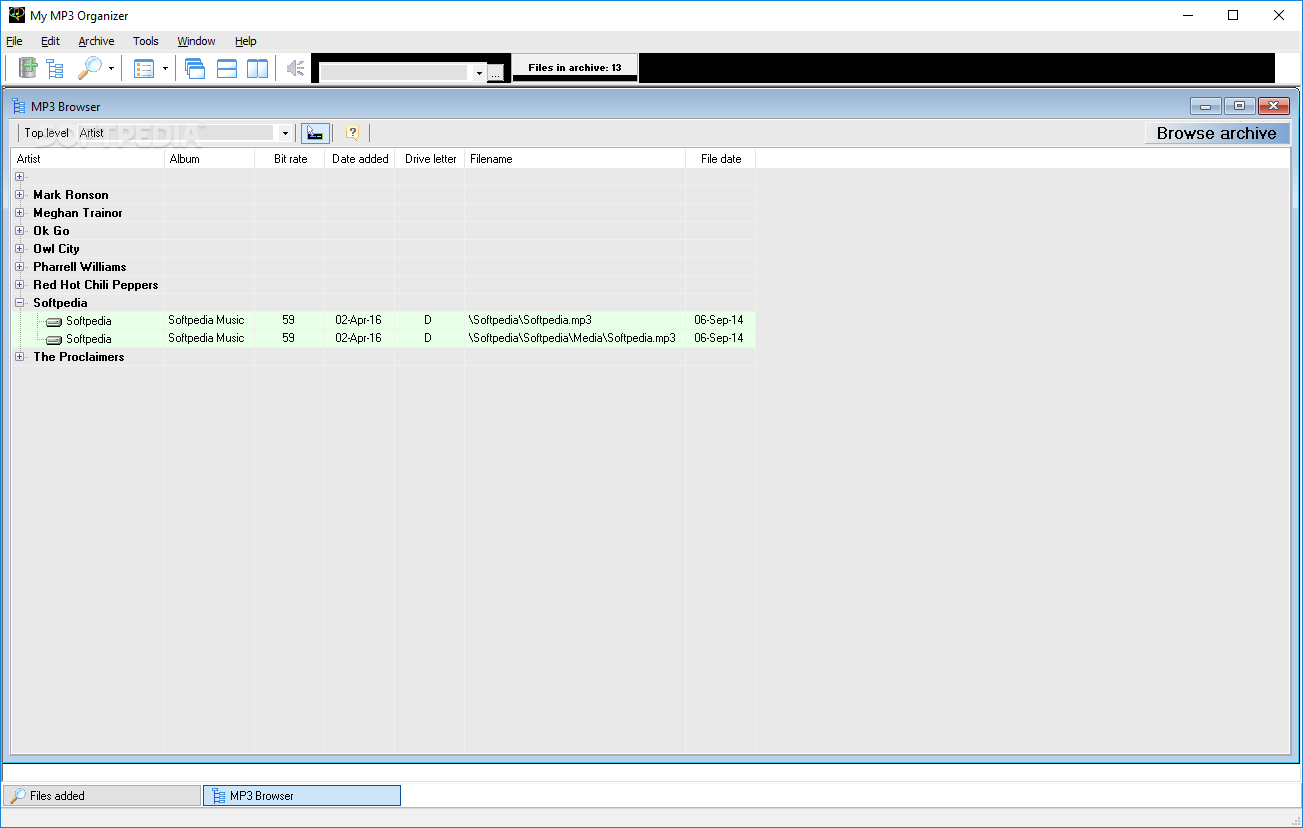Sort by the Bit rate column header
Image resolution: width=1303 pixels, height=828 pixels.
click(x=290, y=159)
